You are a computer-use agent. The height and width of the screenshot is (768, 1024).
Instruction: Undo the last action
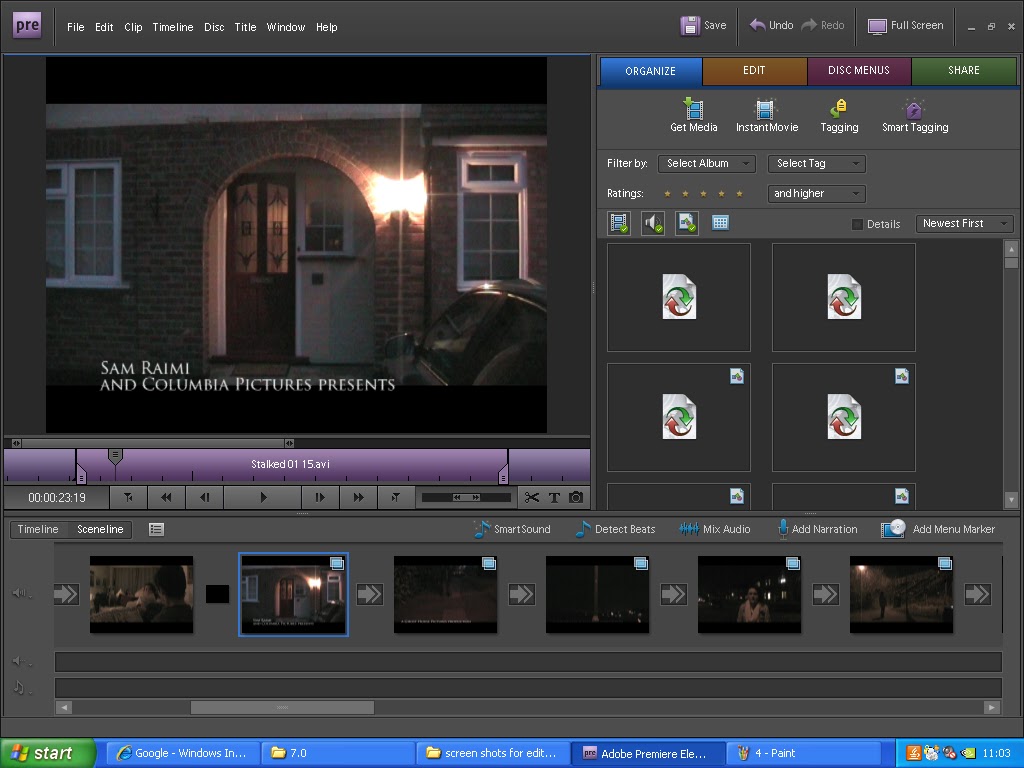pyautogui.click(x=771, y=25)
